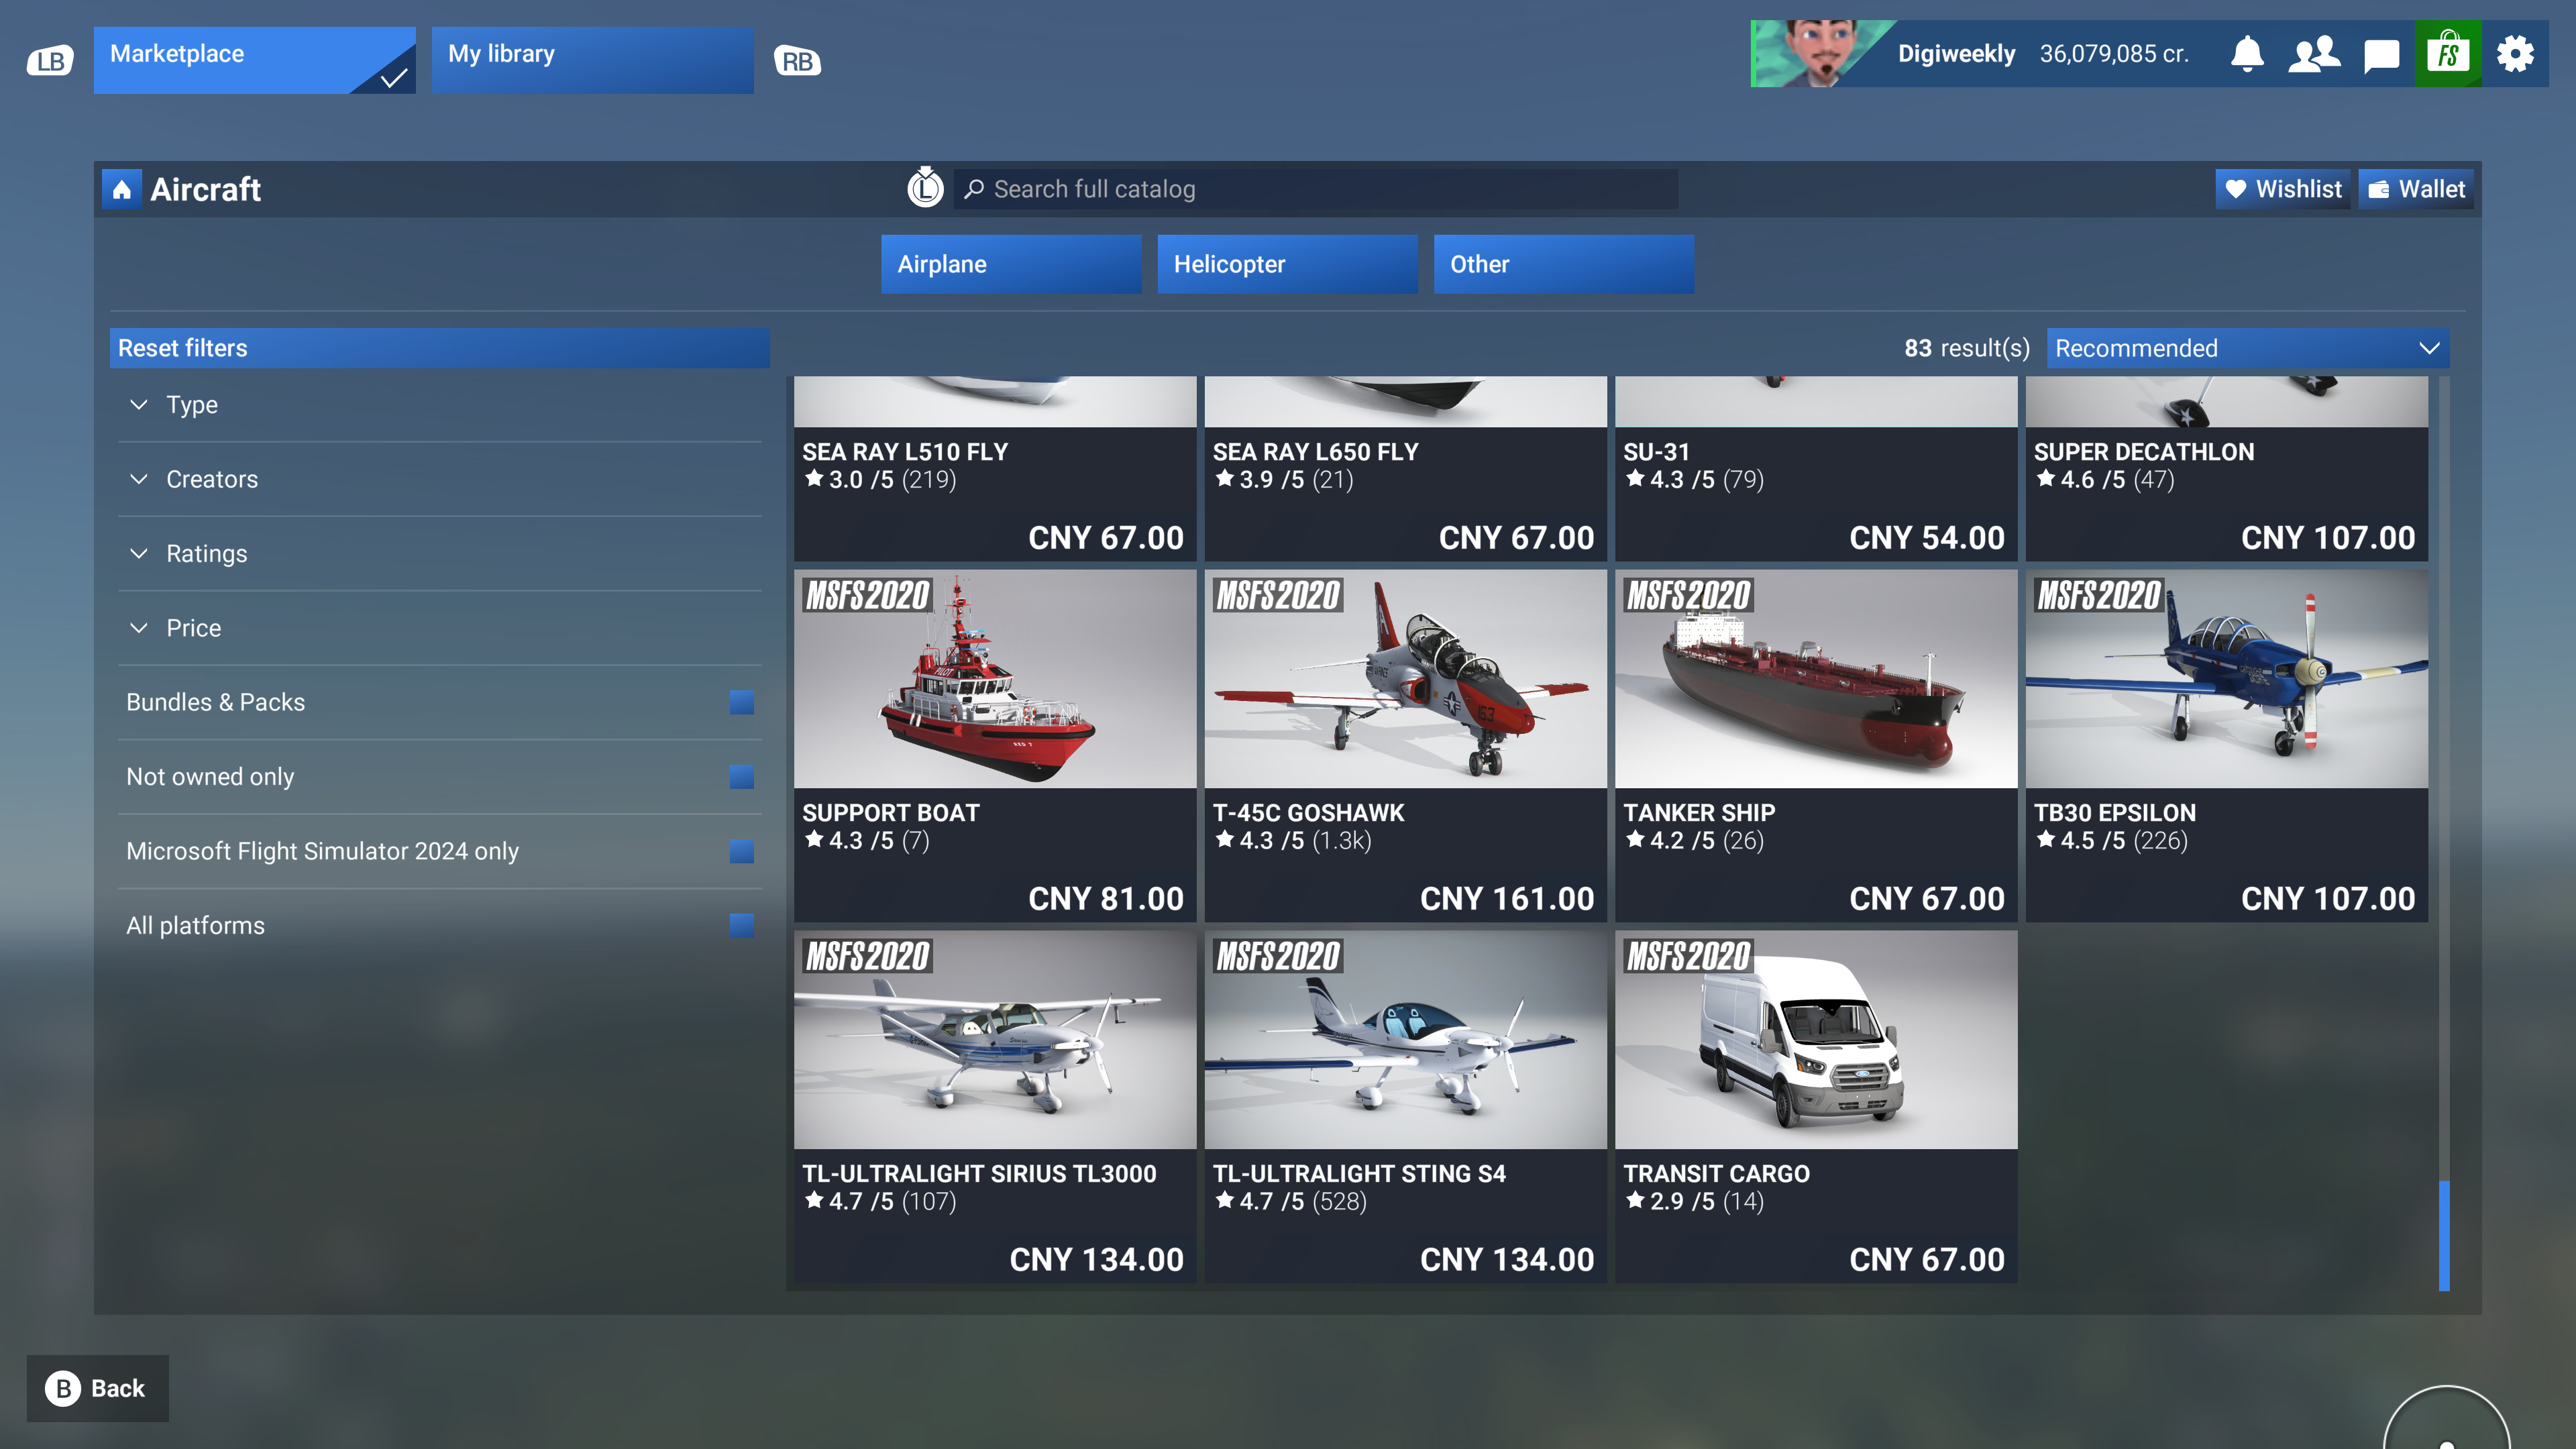
Task: Toggle the Not owned only checkbox
Action: pyautogui.click(x=741, y=777)
